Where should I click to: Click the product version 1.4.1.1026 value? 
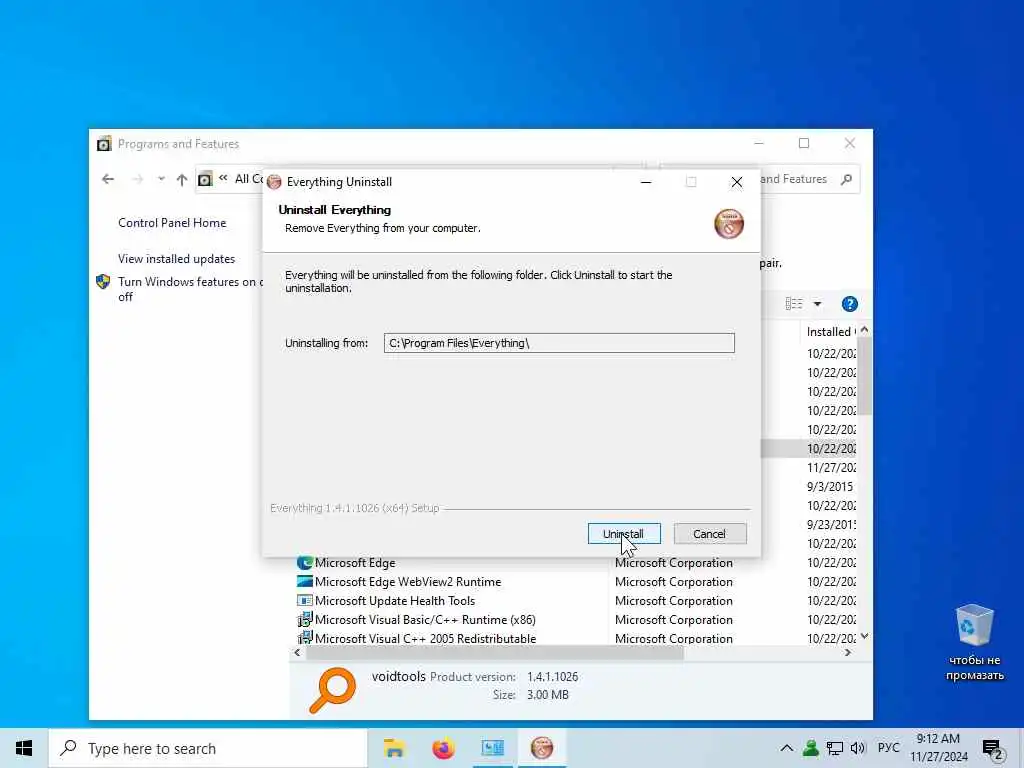pyautogui.click(x=552, y=677)
